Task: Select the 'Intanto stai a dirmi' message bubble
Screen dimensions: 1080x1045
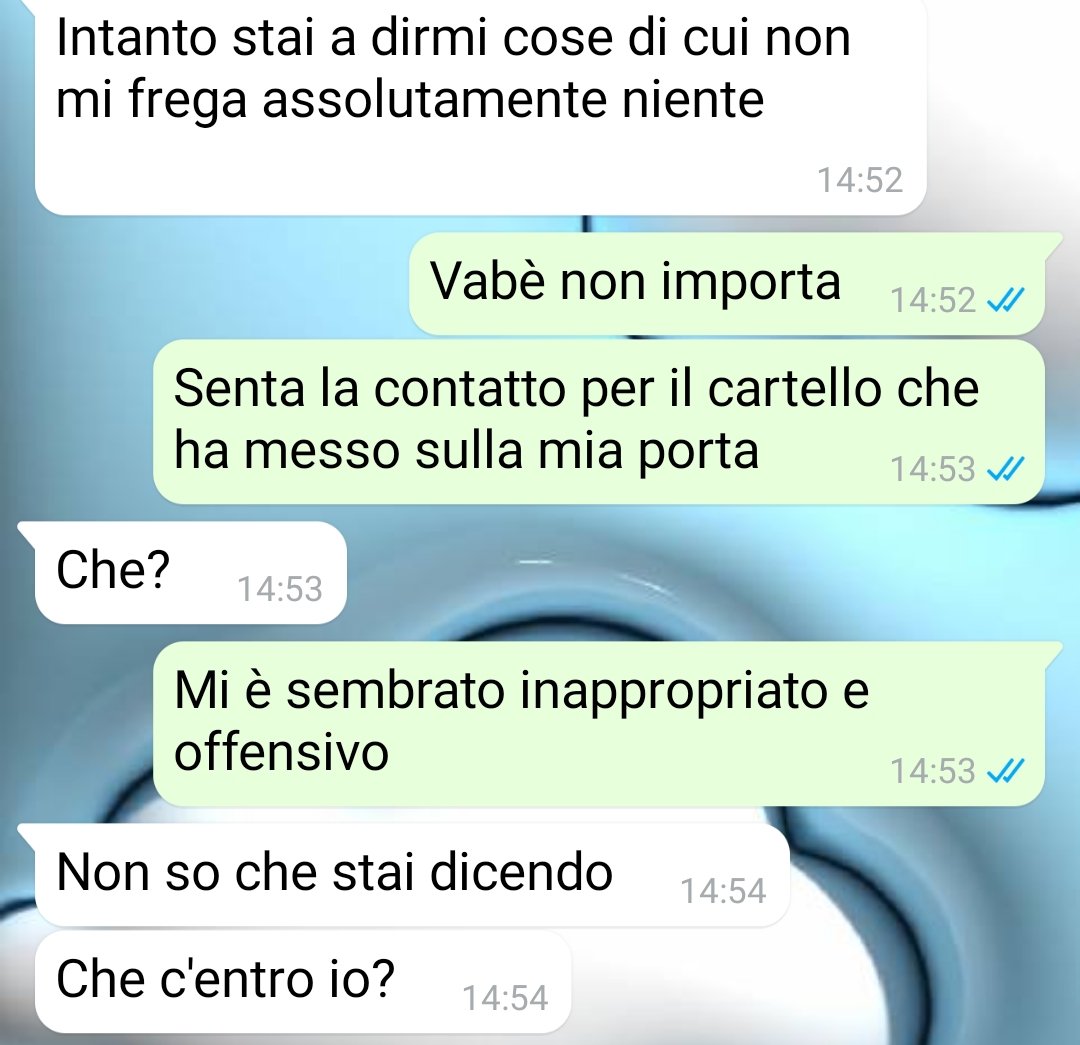Action: tap(481, 107)
